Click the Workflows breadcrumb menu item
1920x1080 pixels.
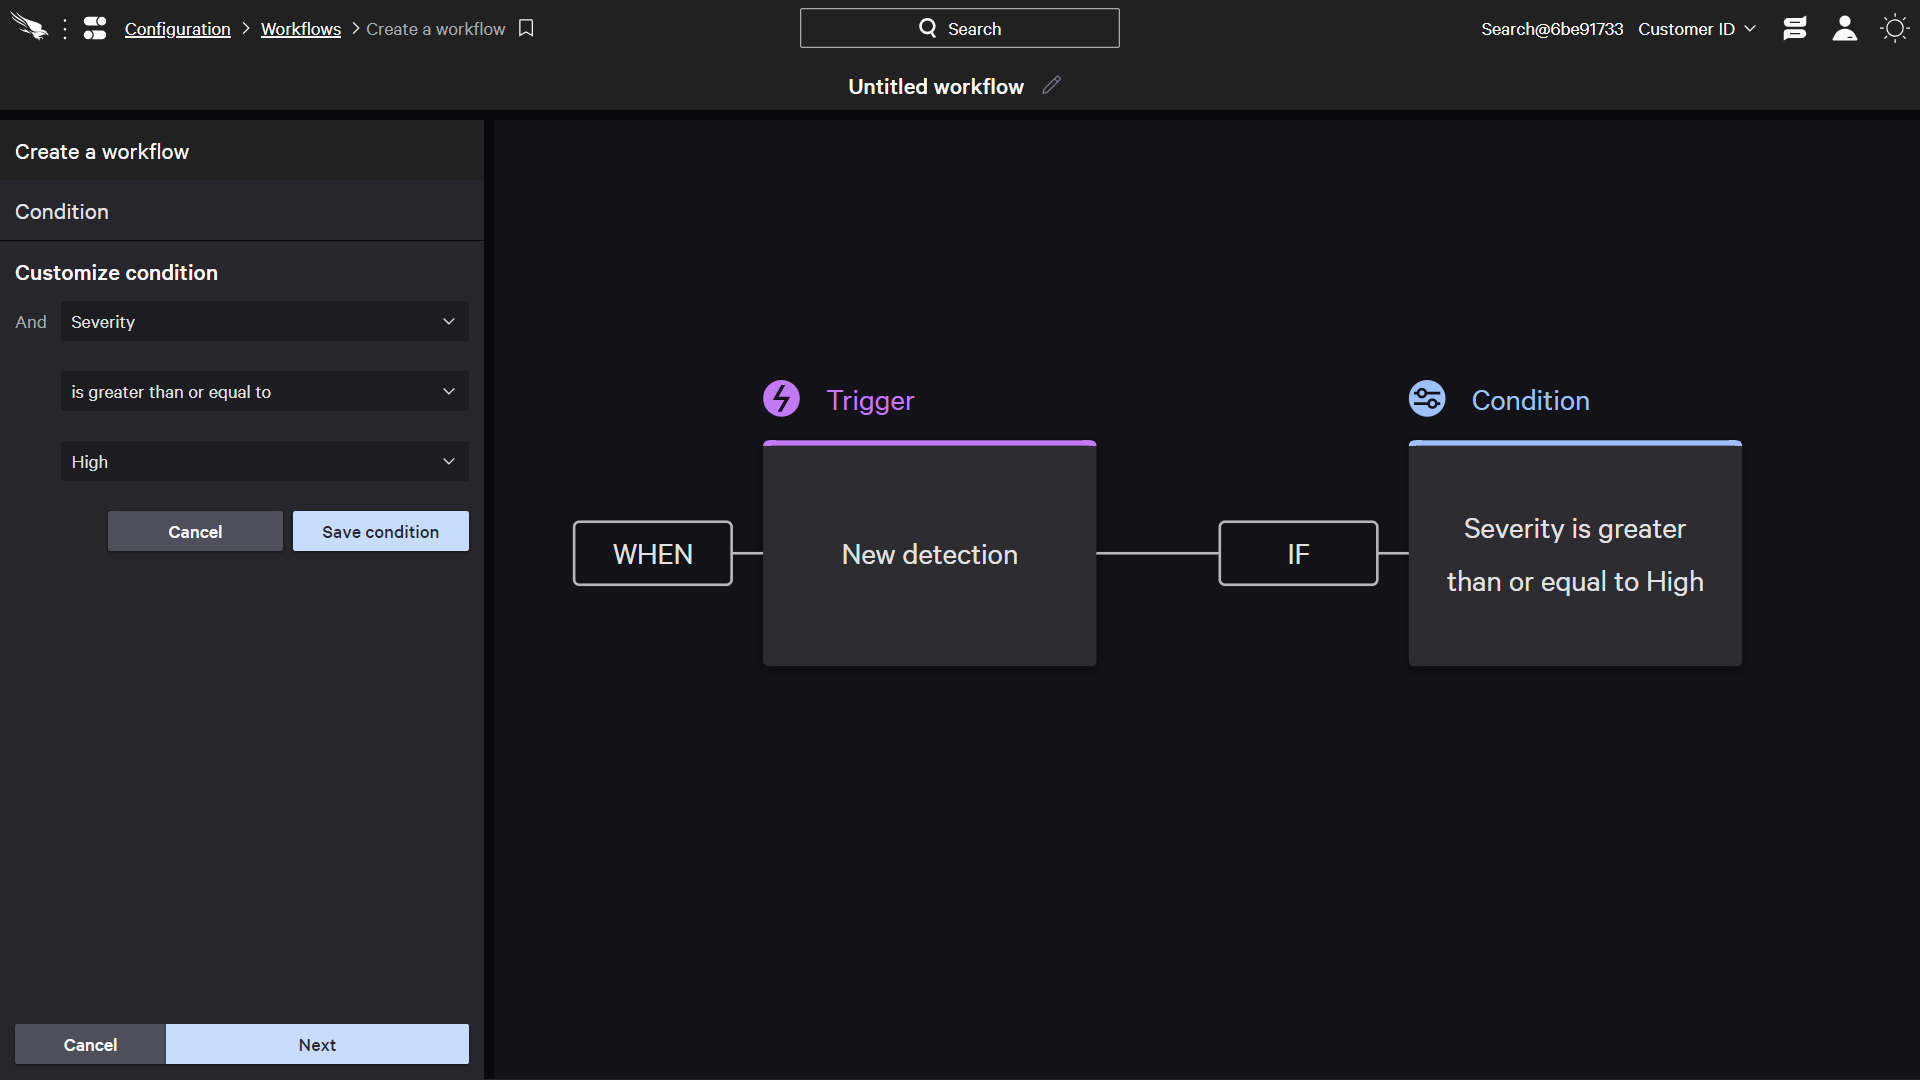[301, 29]
